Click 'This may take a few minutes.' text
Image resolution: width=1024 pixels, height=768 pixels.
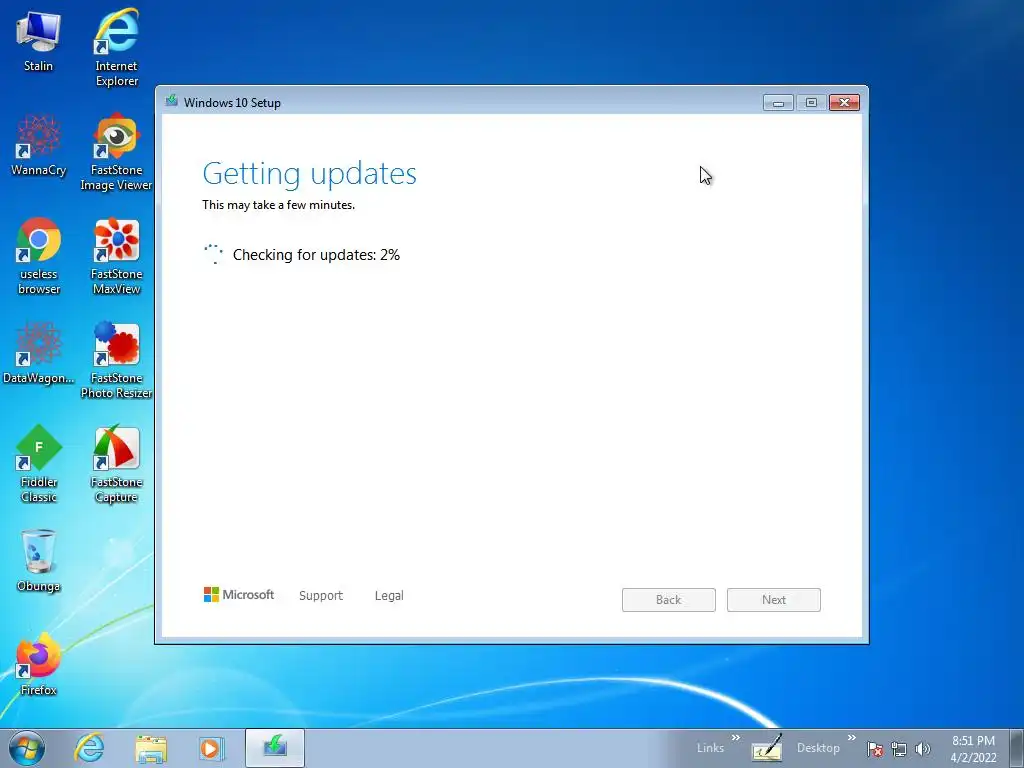pos(279,205)
